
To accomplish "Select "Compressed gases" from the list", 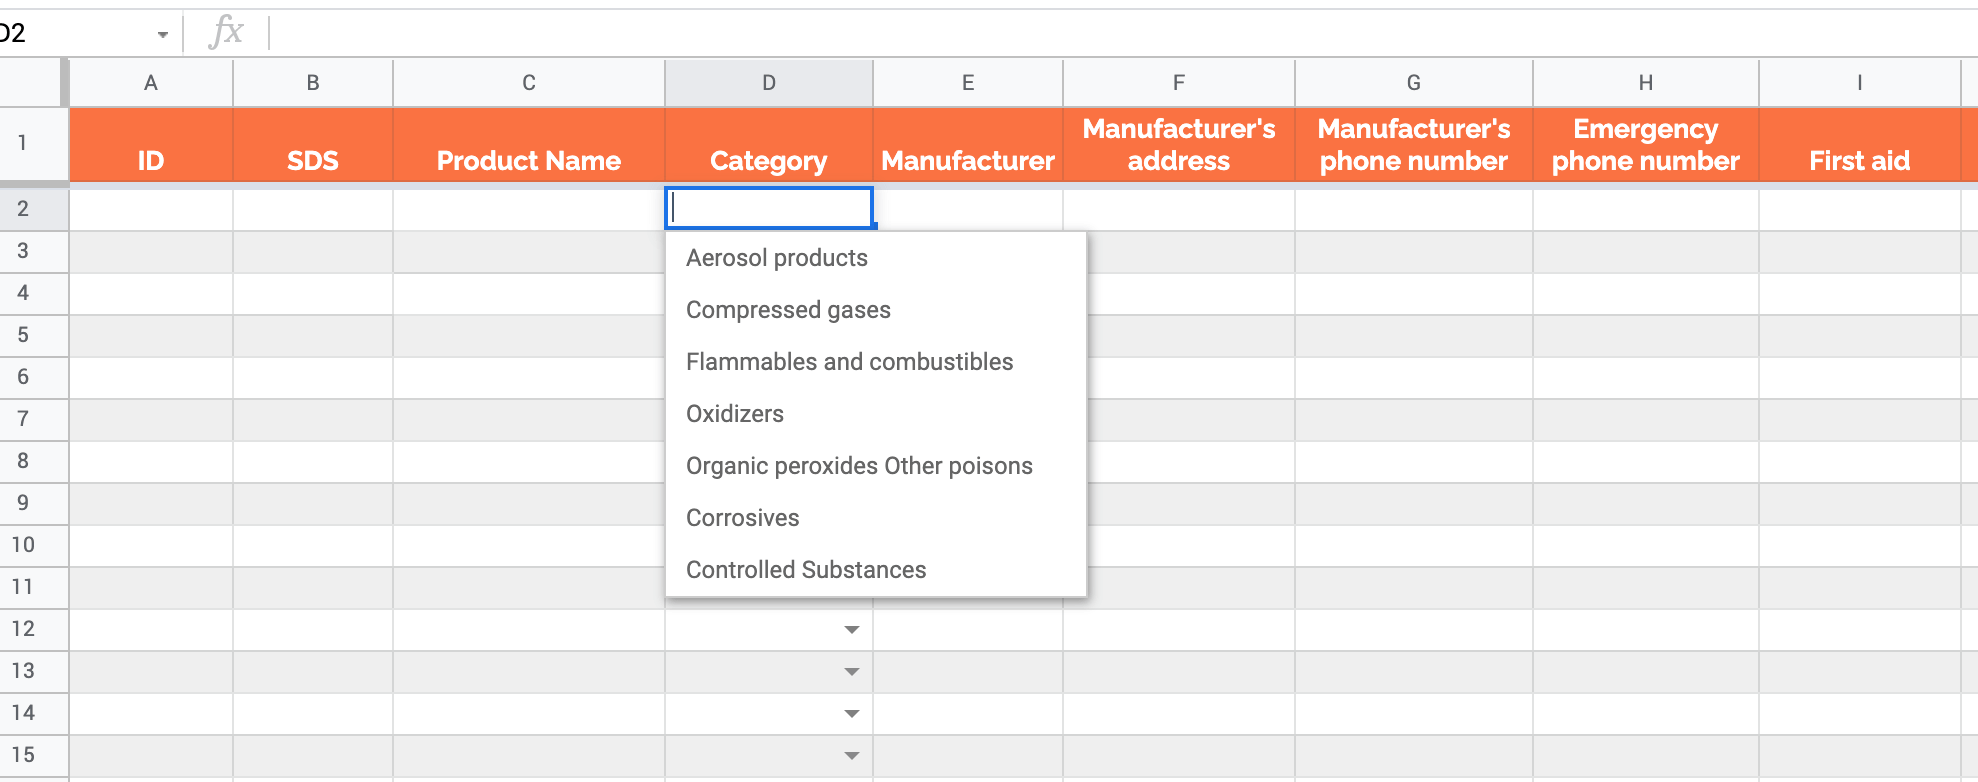I will [x=788, y=309].
